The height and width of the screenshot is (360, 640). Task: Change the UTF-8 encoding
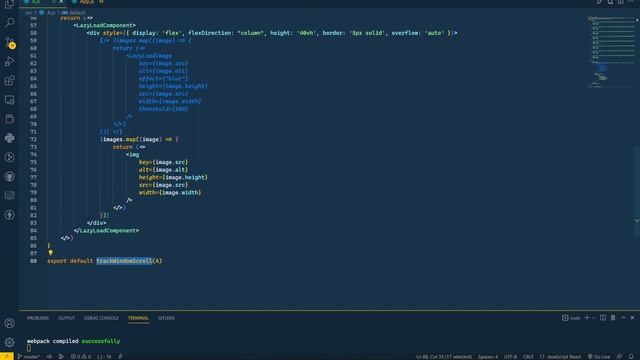pyautogui.click(x=510, y=356)
